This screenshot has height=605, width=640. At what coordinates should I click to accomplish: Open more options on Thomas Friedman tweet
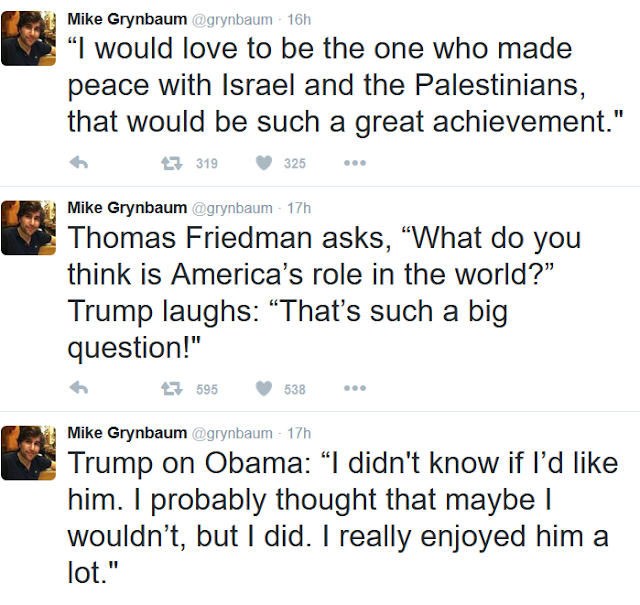coord(355,388)
